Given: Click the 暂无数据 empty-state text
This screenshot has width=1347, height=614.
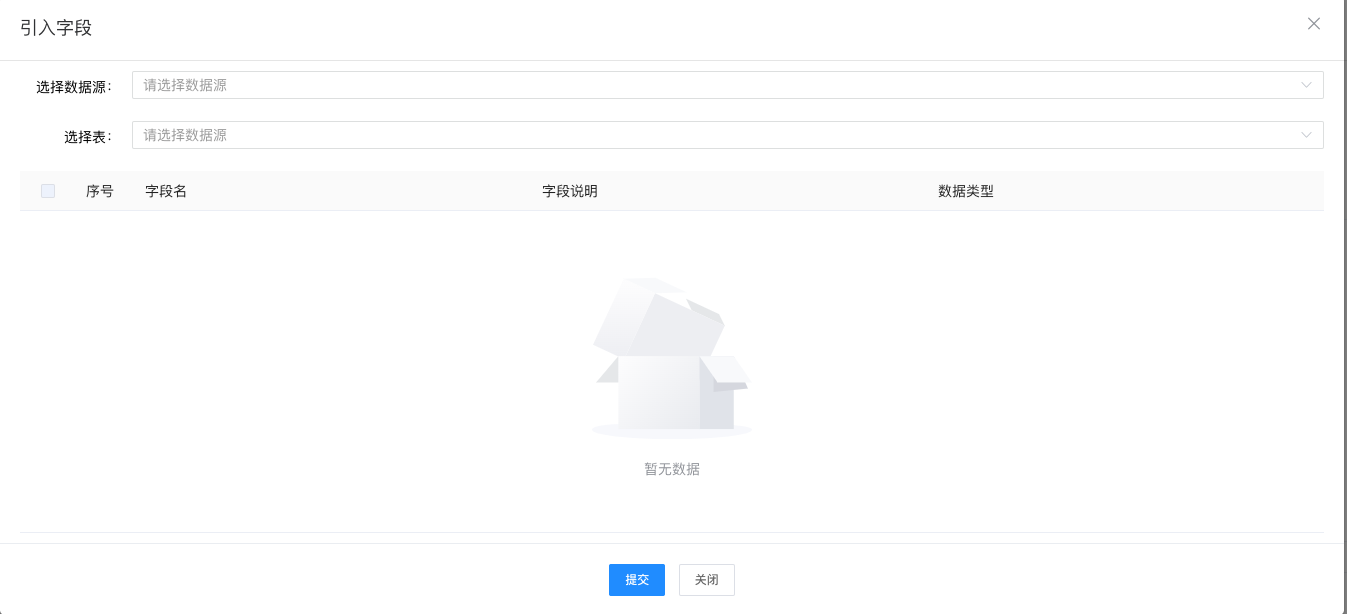Looking at the screenshot, I should pyautogui.click(x=672, y=469).
